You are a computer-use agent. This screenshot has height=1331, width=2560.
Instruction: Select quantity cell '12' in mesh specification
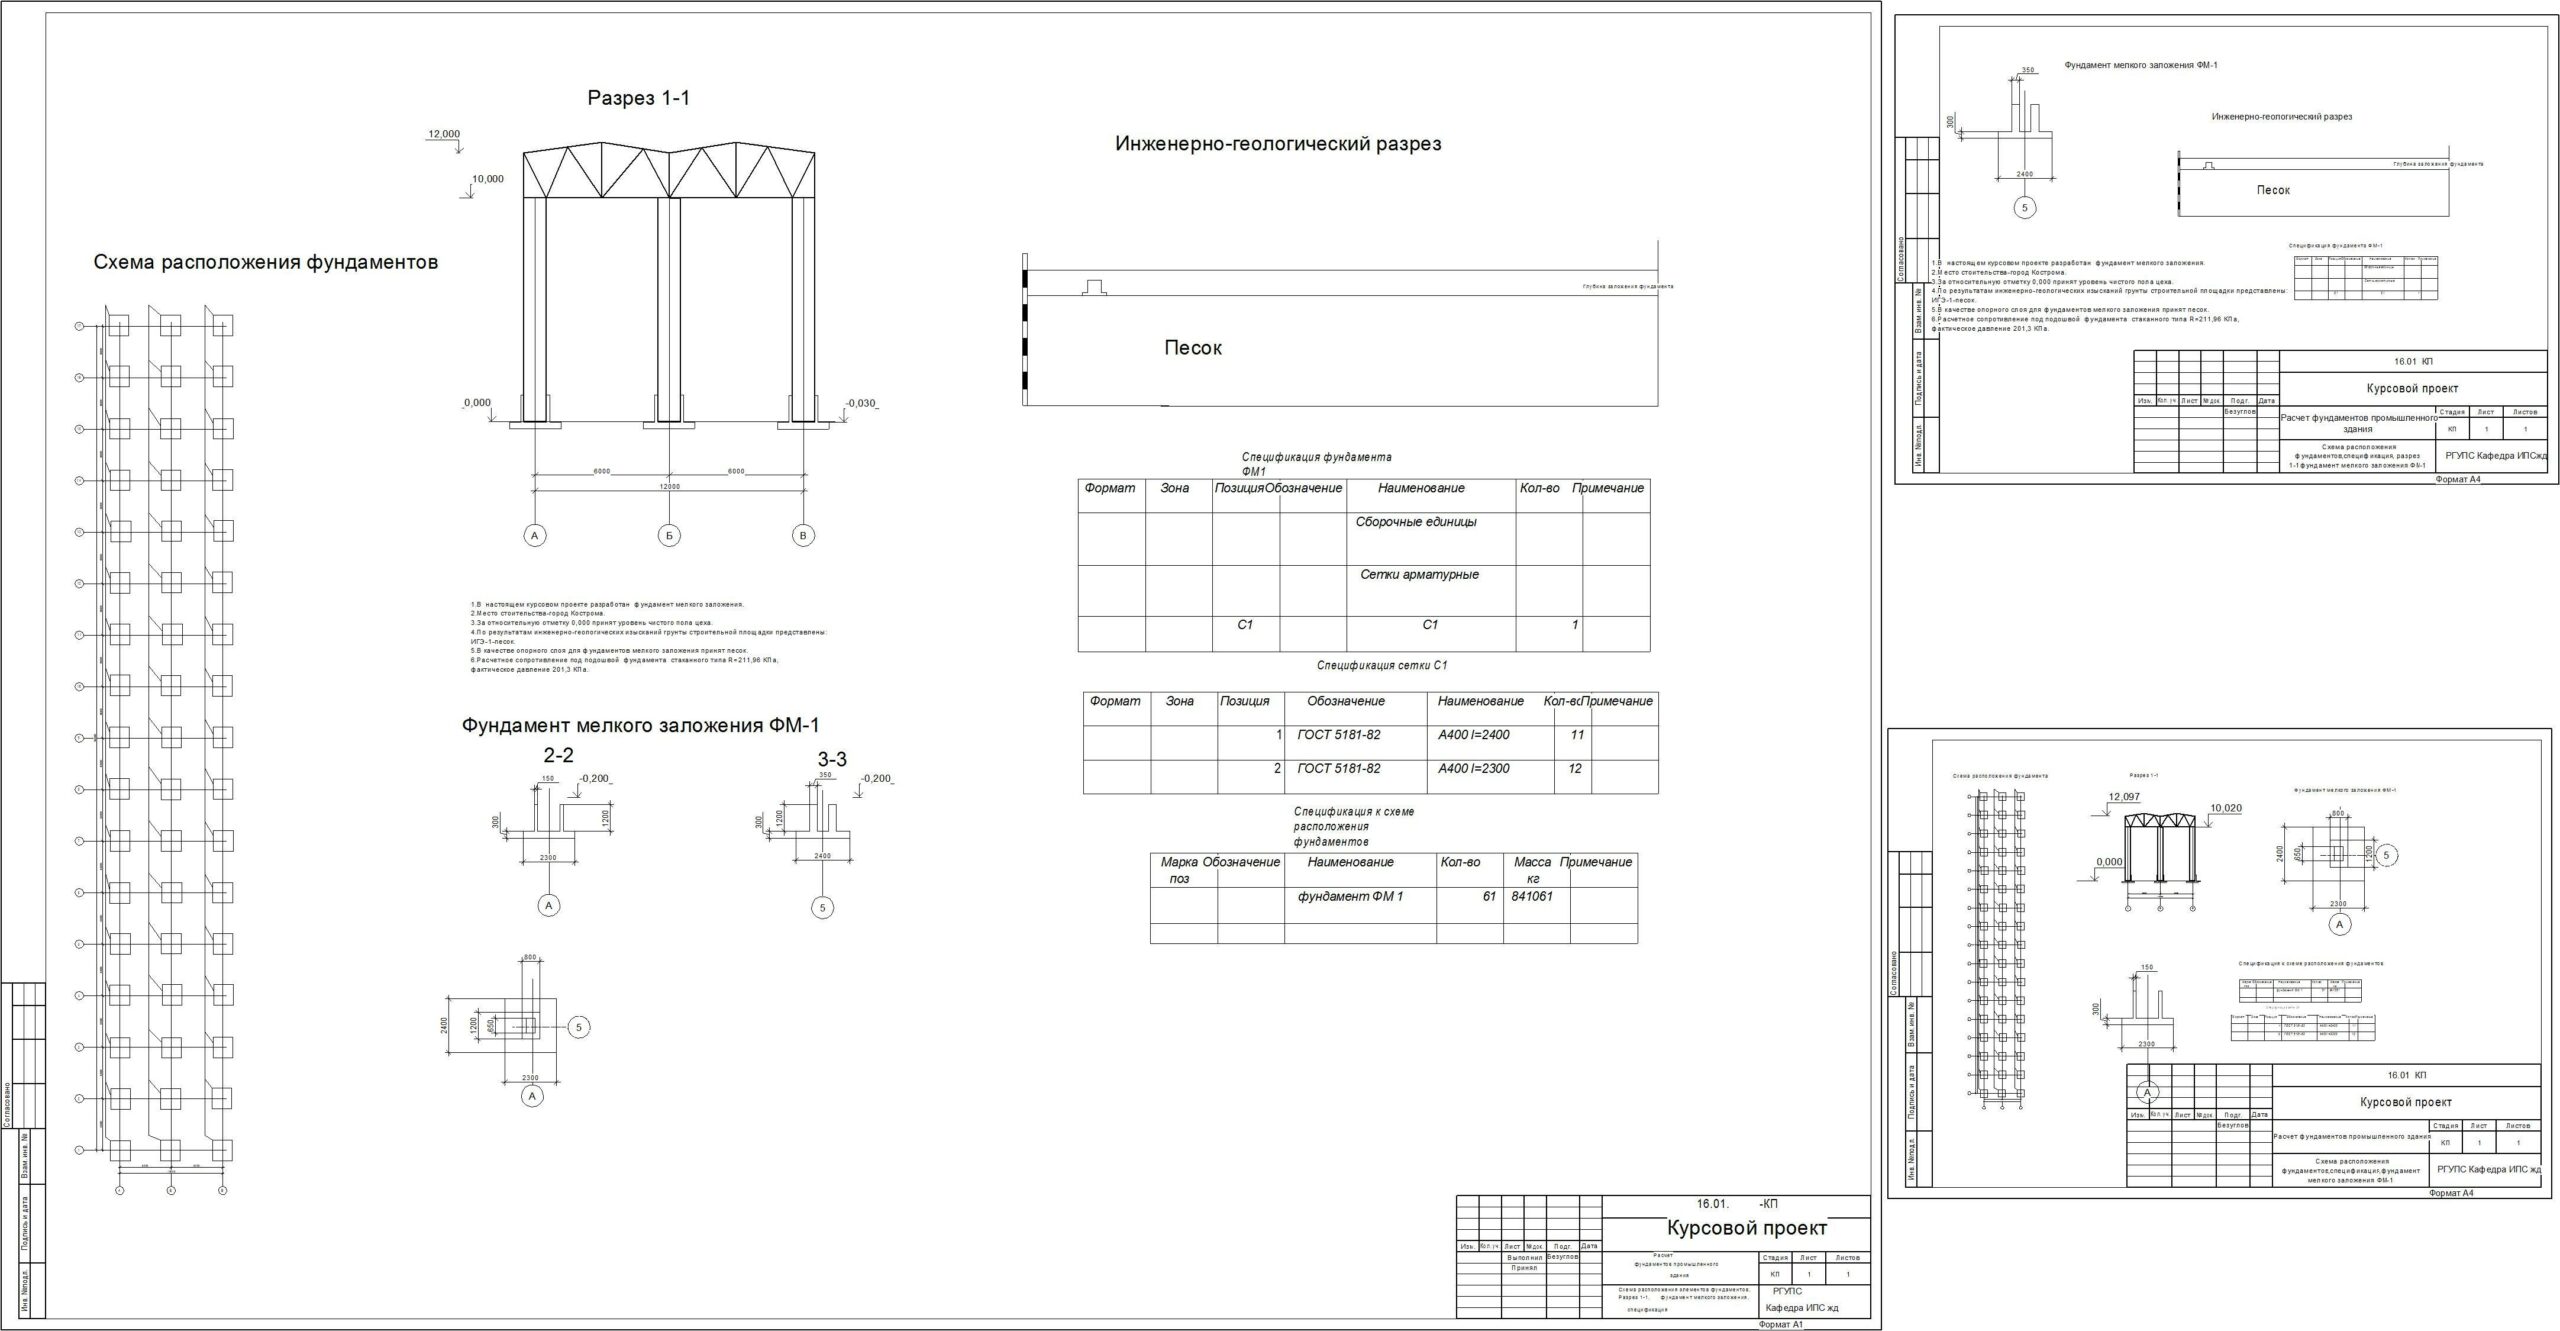pos(1575,769)
